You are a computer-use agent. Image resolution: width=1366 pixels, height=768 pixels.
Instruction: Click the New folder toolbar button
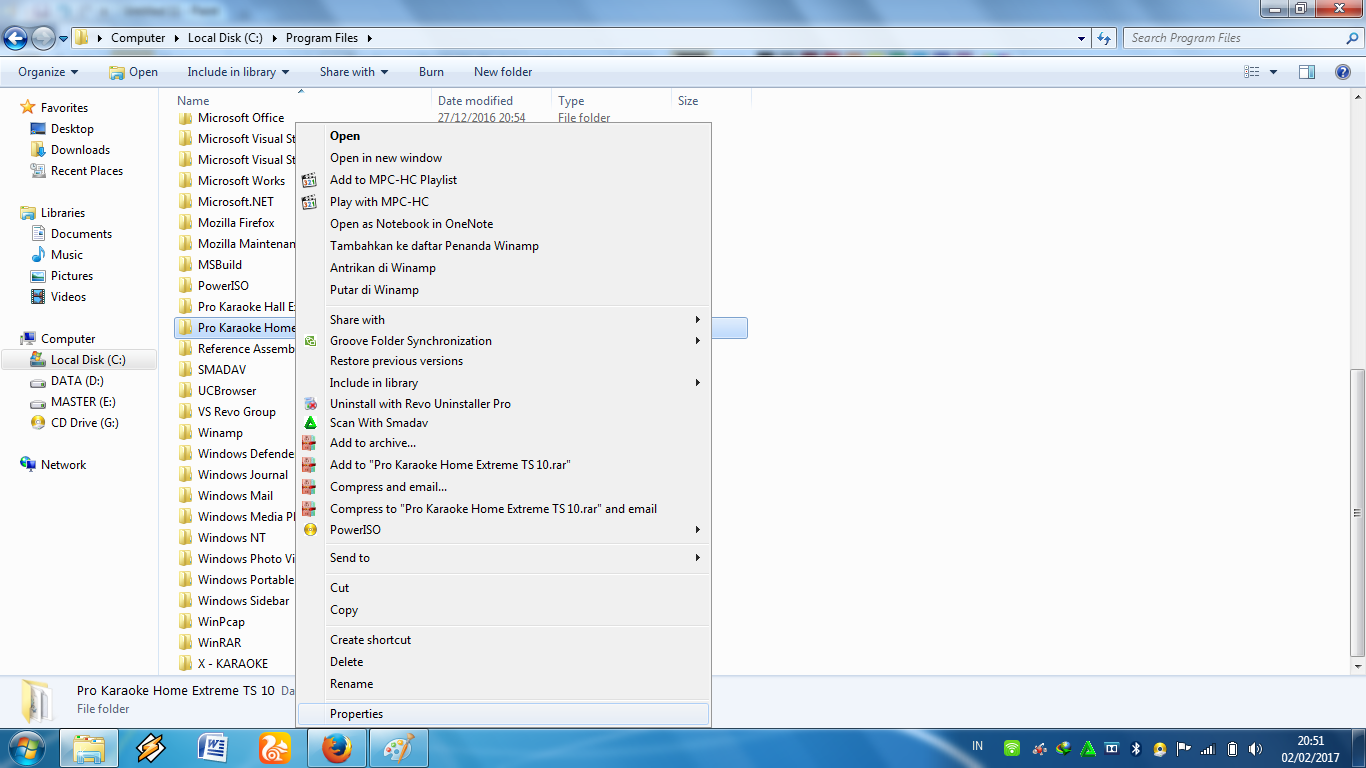pyautogui.click(x=503, y=72)
